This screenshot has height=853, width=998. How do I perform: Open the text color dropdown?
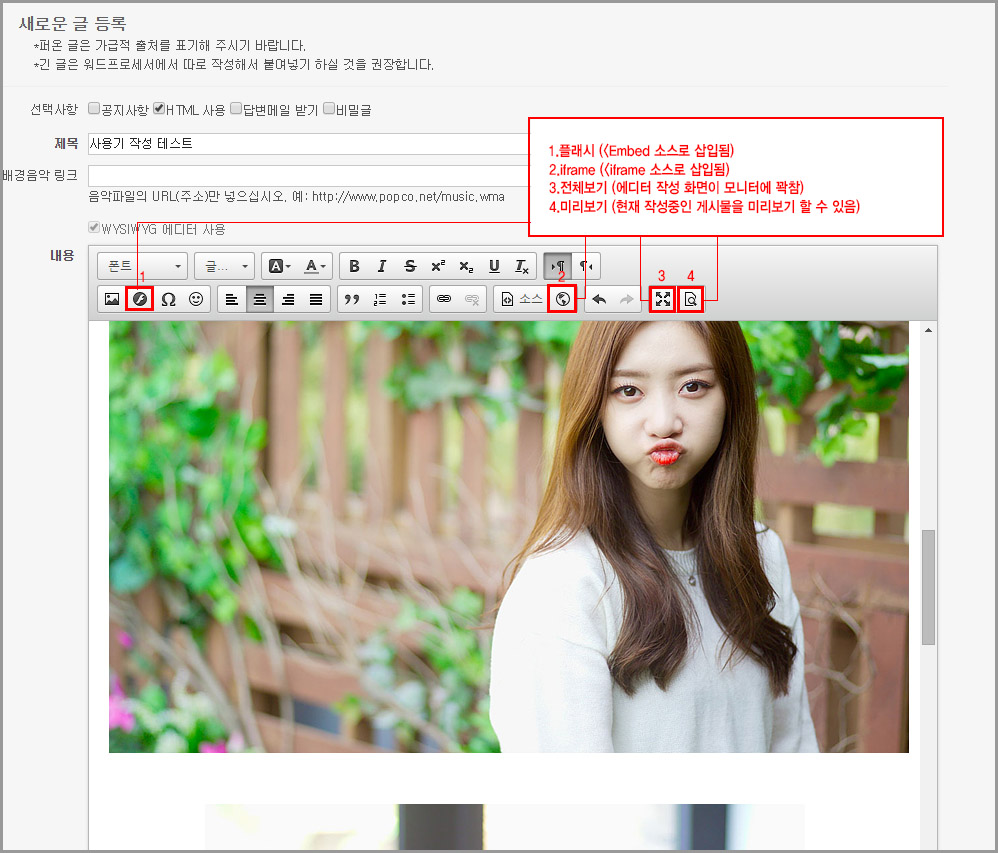pyautogui.click(x=317, y=266)
